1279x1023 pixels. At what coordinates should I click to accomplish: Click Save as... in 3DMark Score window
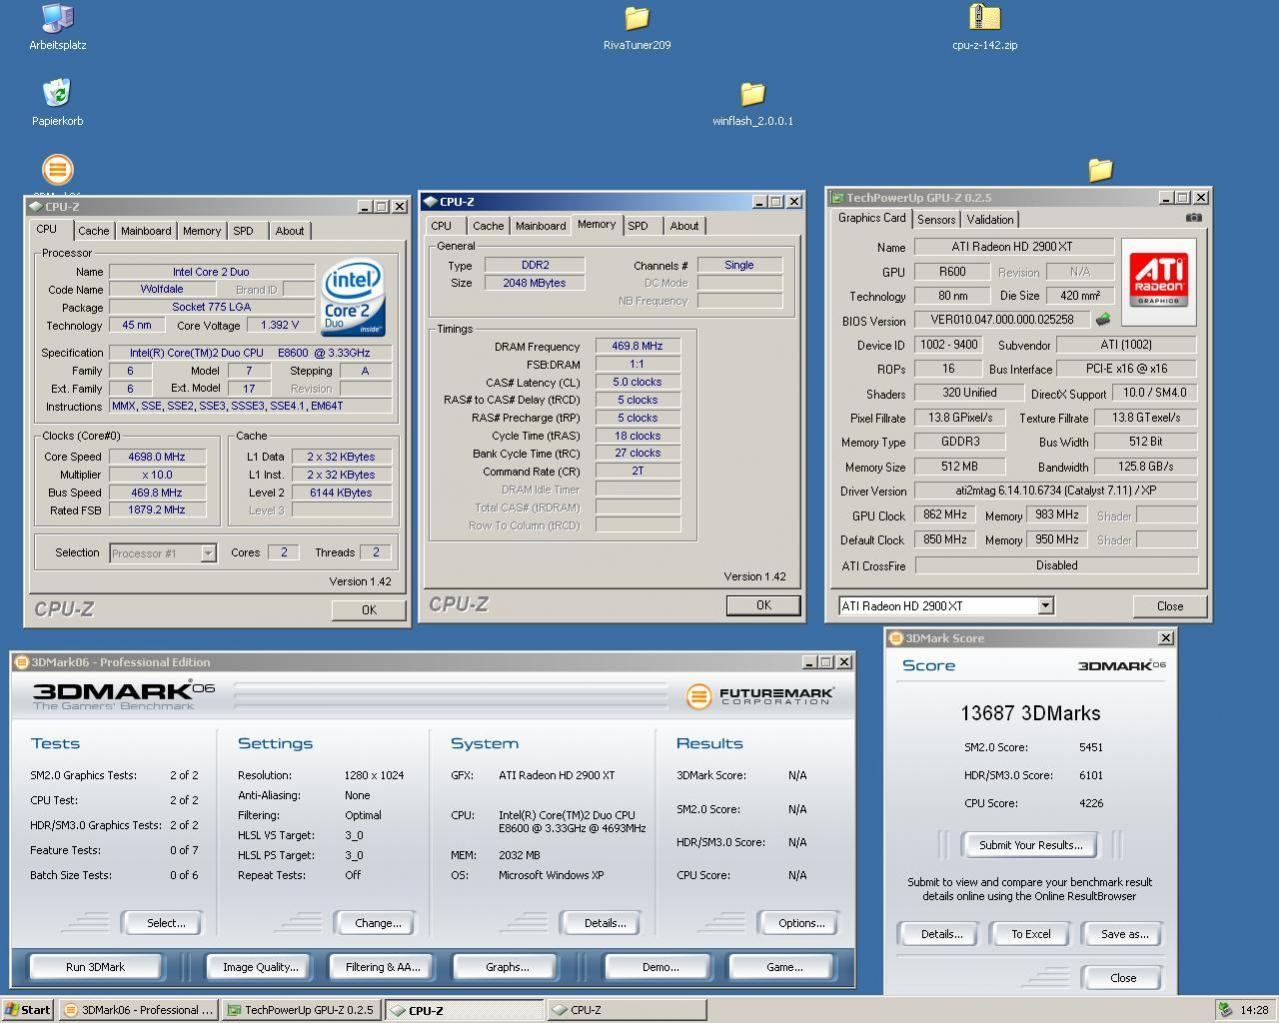click(x=1125, y=934)
